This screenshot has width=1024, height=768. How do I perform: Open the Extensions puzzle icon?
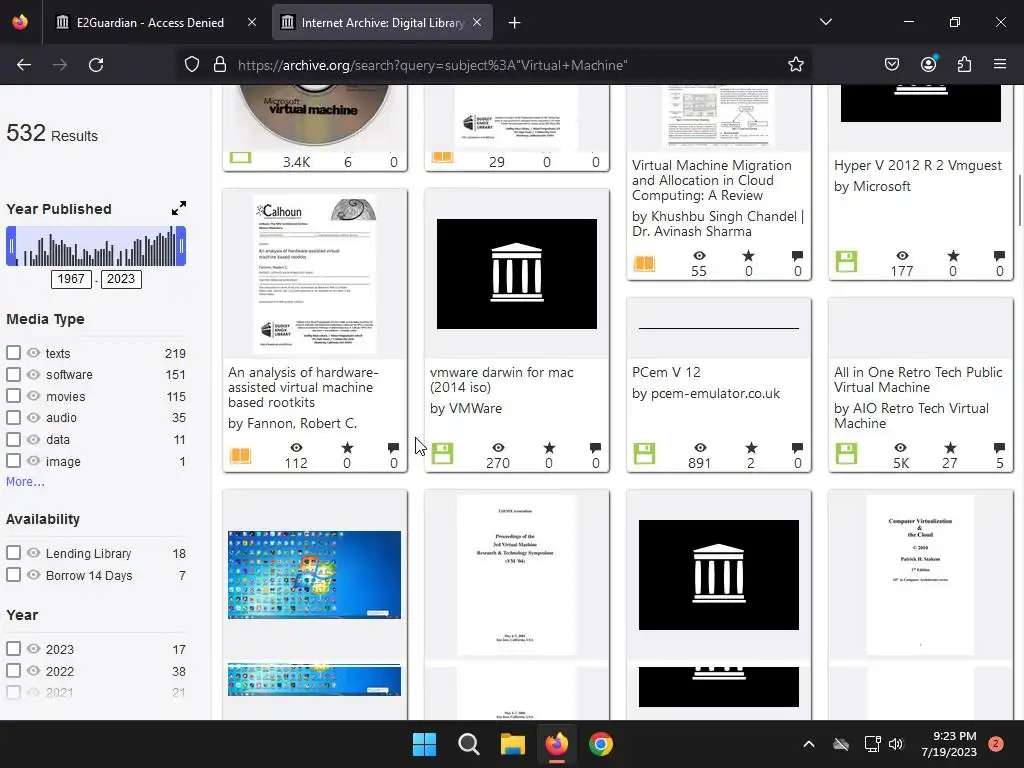pyautogui.click(x=964, y=65)
